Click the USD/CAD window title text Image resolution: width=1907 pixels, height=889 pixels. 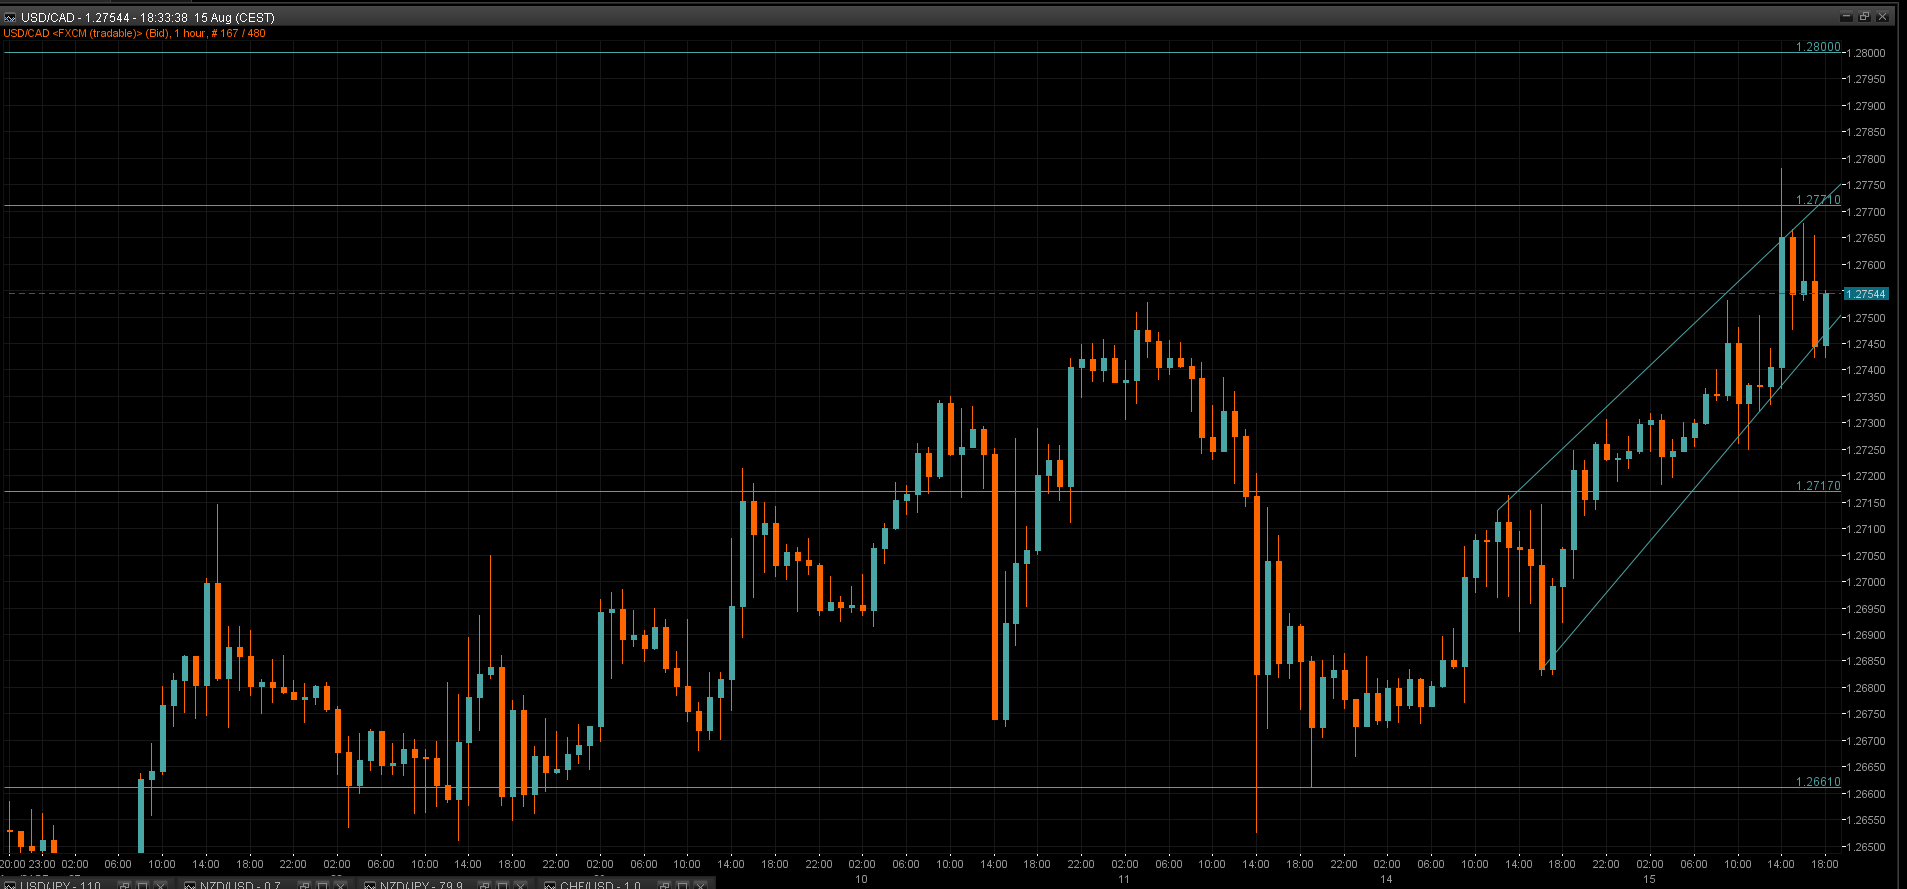[x=148, y=17]
